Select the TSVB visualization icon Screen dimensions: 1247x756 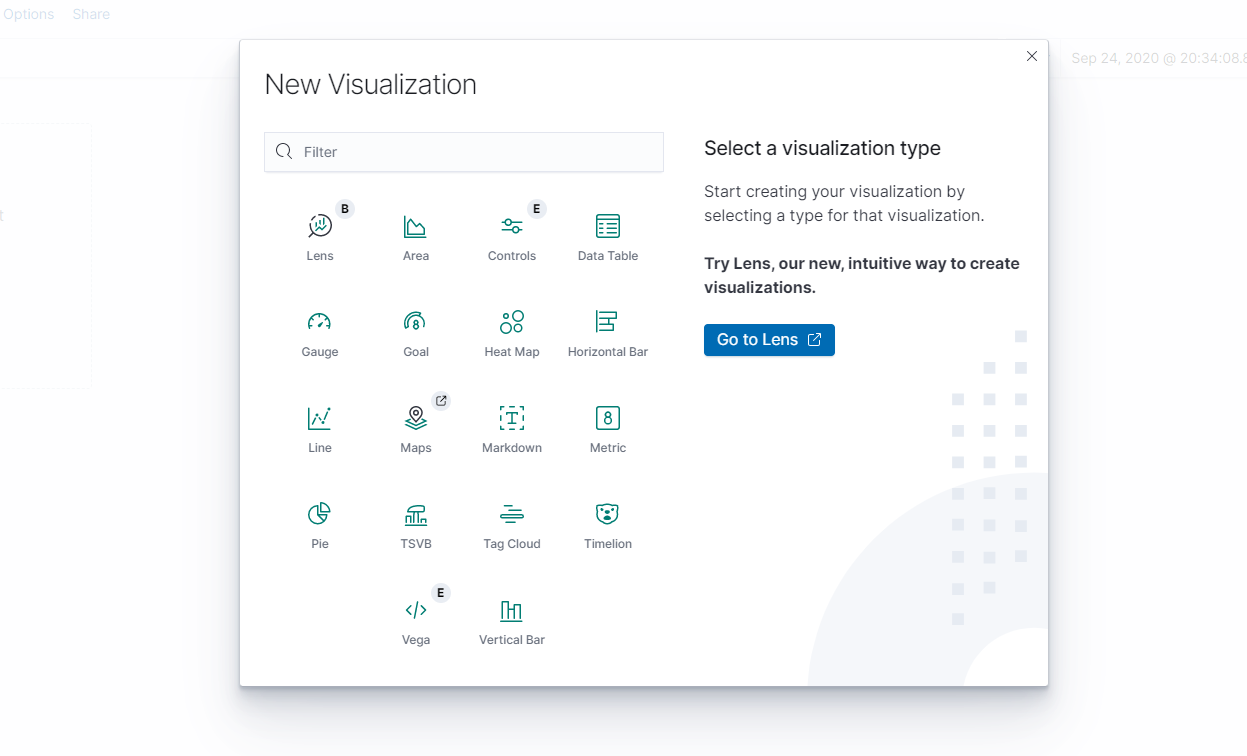pyautogui.click(x=415, y=514)
